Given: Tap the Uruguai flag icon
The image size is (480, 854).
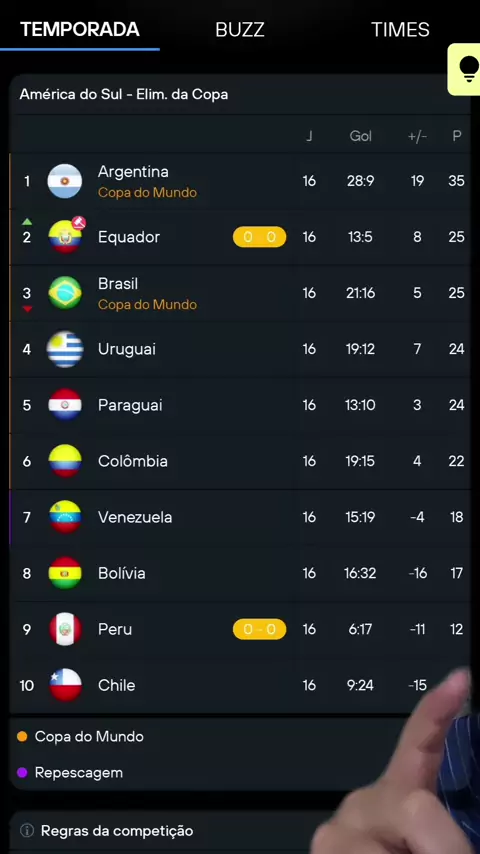Looking at the screenshot, I should coord(65,349).
